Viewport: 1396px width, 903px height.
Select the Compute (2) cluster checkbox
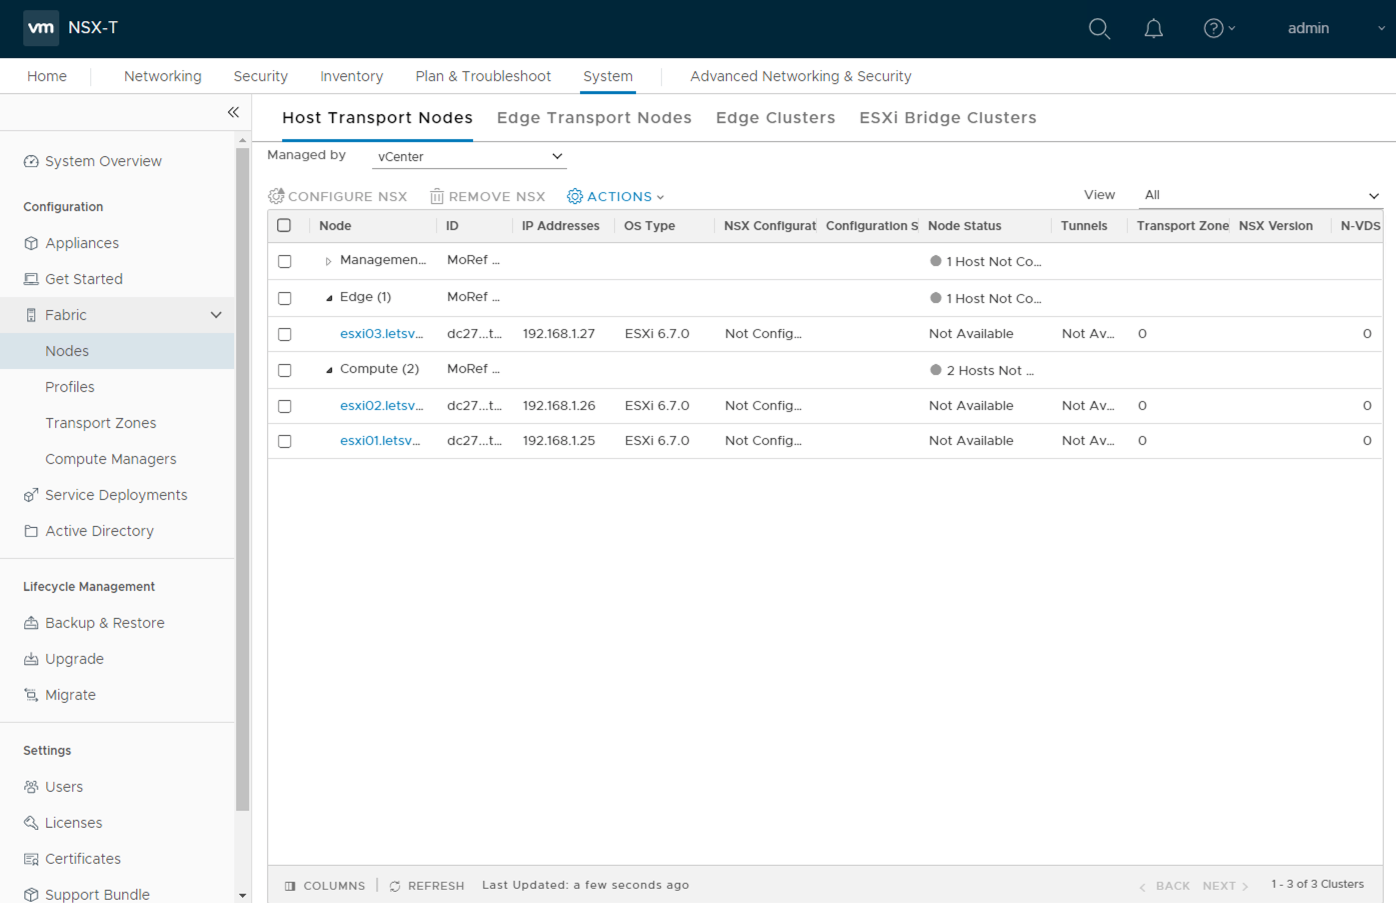coord(285,370)
